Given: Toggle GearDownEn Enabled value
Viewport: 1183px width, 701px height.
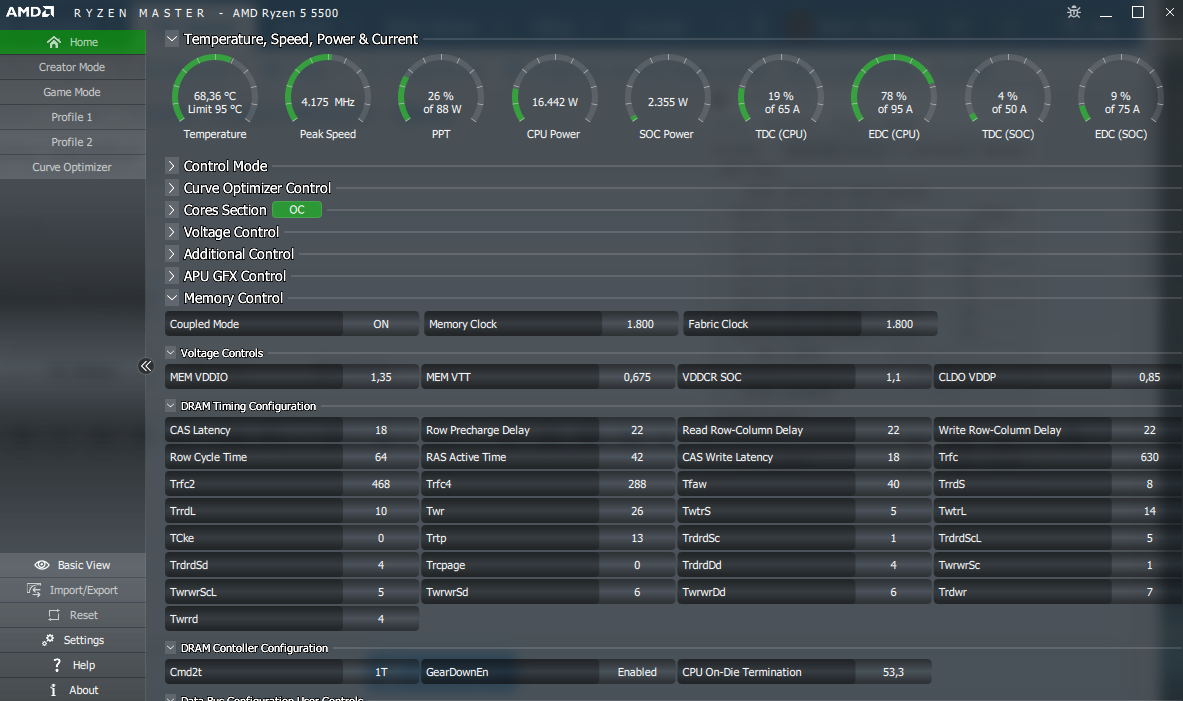Looking at the screenshot, I should point(637,672).
